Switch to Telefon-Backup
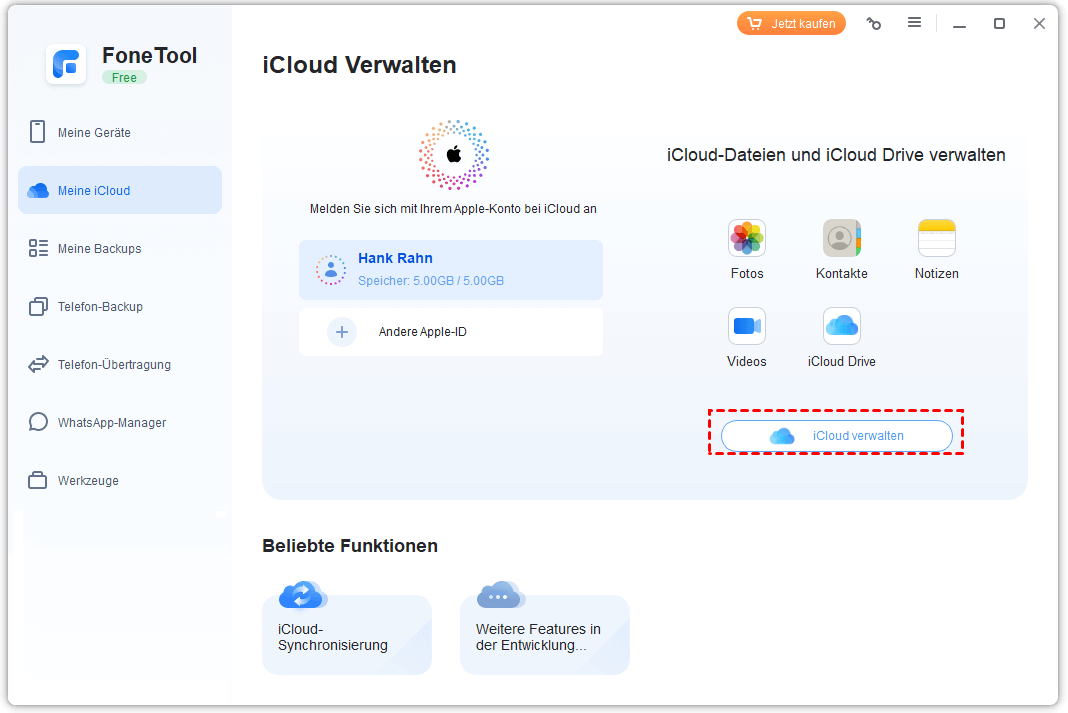Viewport: 1068px width, 713px height. (100, 307)
